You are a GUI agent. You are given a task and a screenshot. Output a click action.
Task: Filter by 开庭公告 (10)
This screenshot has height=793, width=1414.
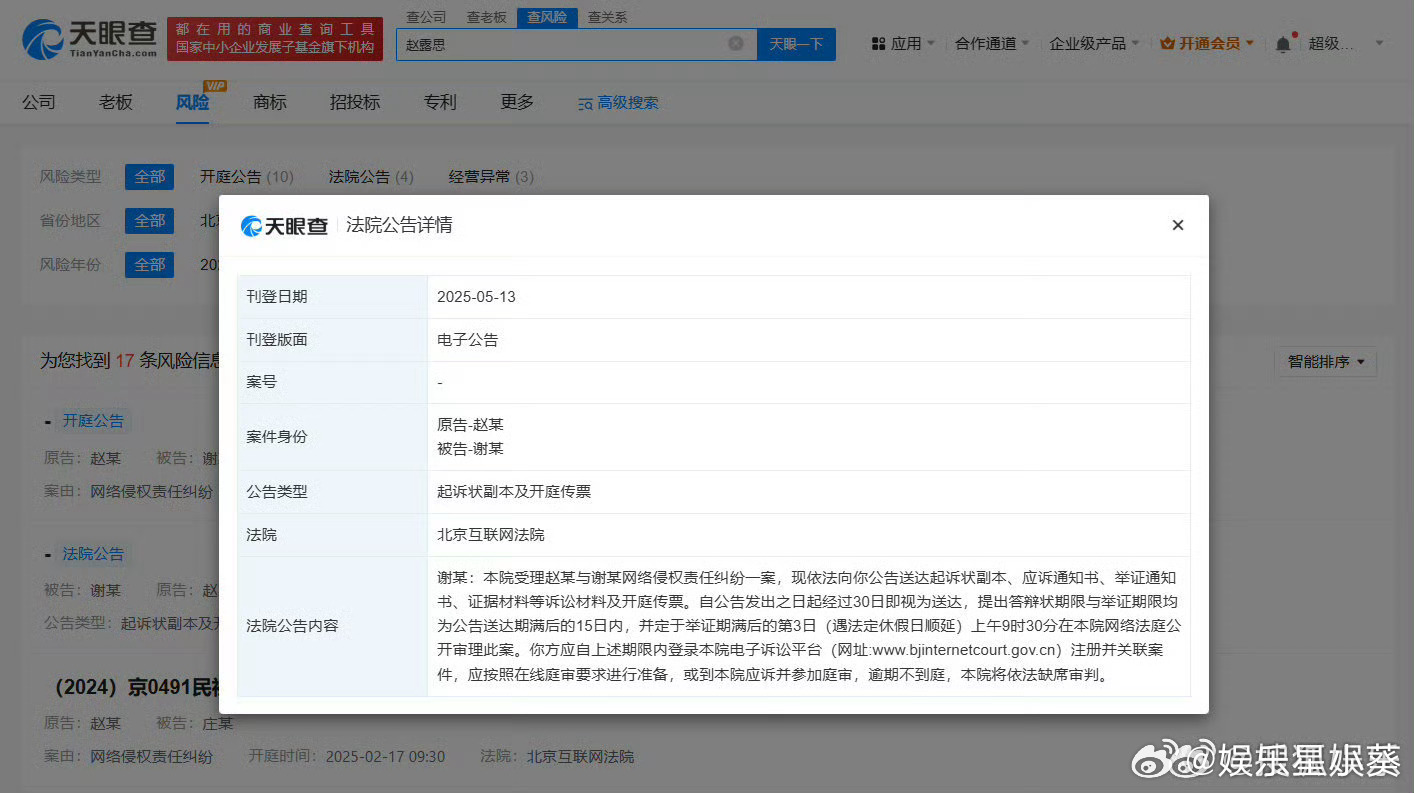coord(246,176)
